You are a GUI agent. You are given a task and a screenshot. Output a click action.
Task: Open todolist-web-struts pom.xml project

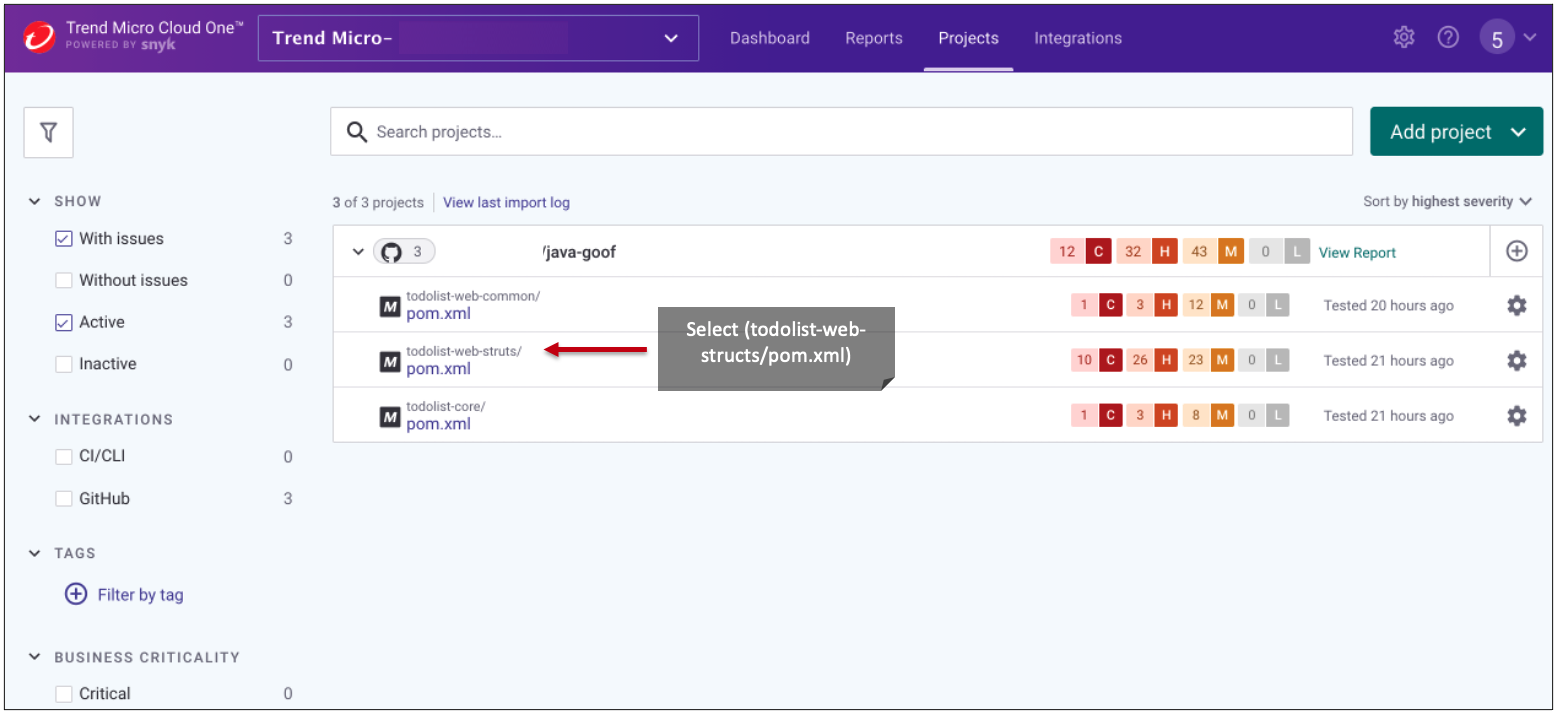438,369
